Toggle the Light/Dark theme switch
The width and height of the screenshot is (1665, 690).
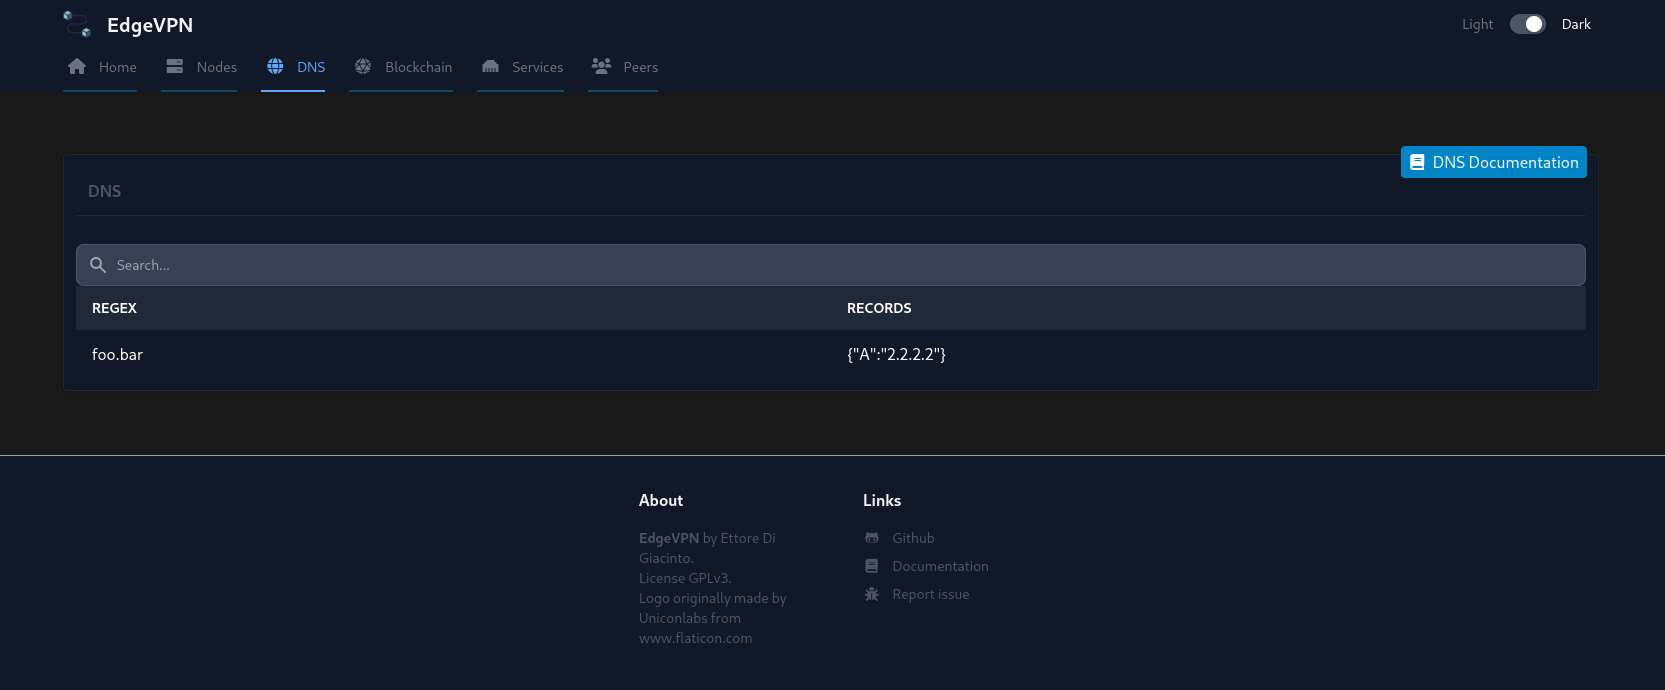[1528, 24]
